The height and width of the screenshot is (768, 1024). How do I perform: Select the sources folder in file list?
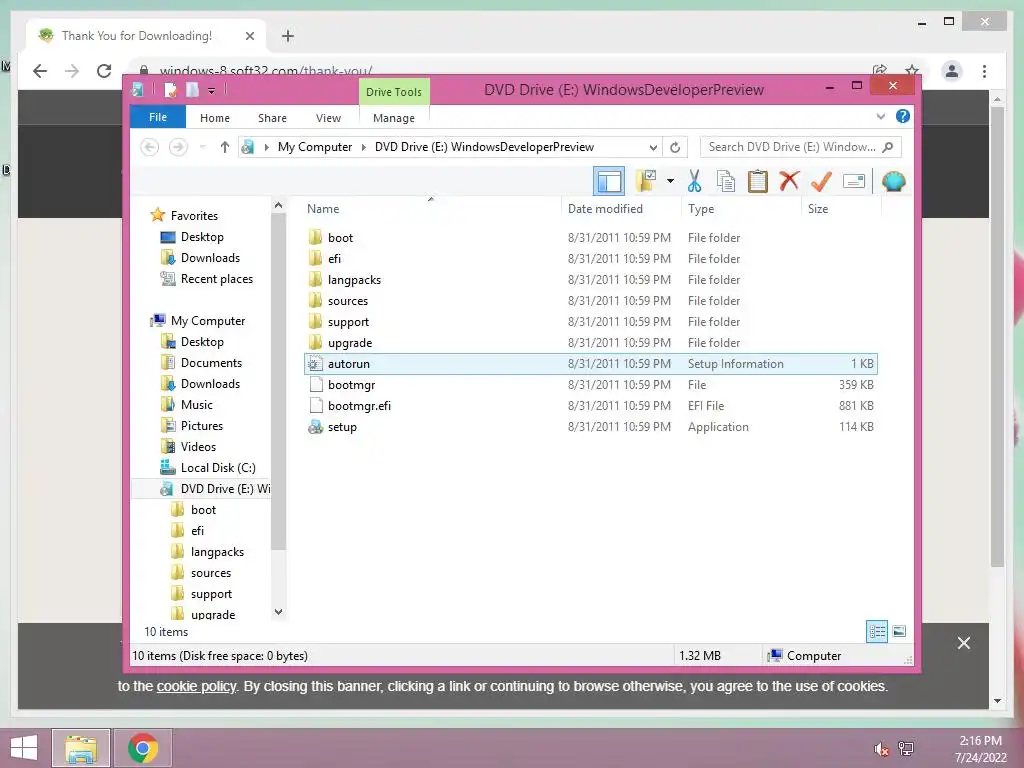click(x=591, y=301)
